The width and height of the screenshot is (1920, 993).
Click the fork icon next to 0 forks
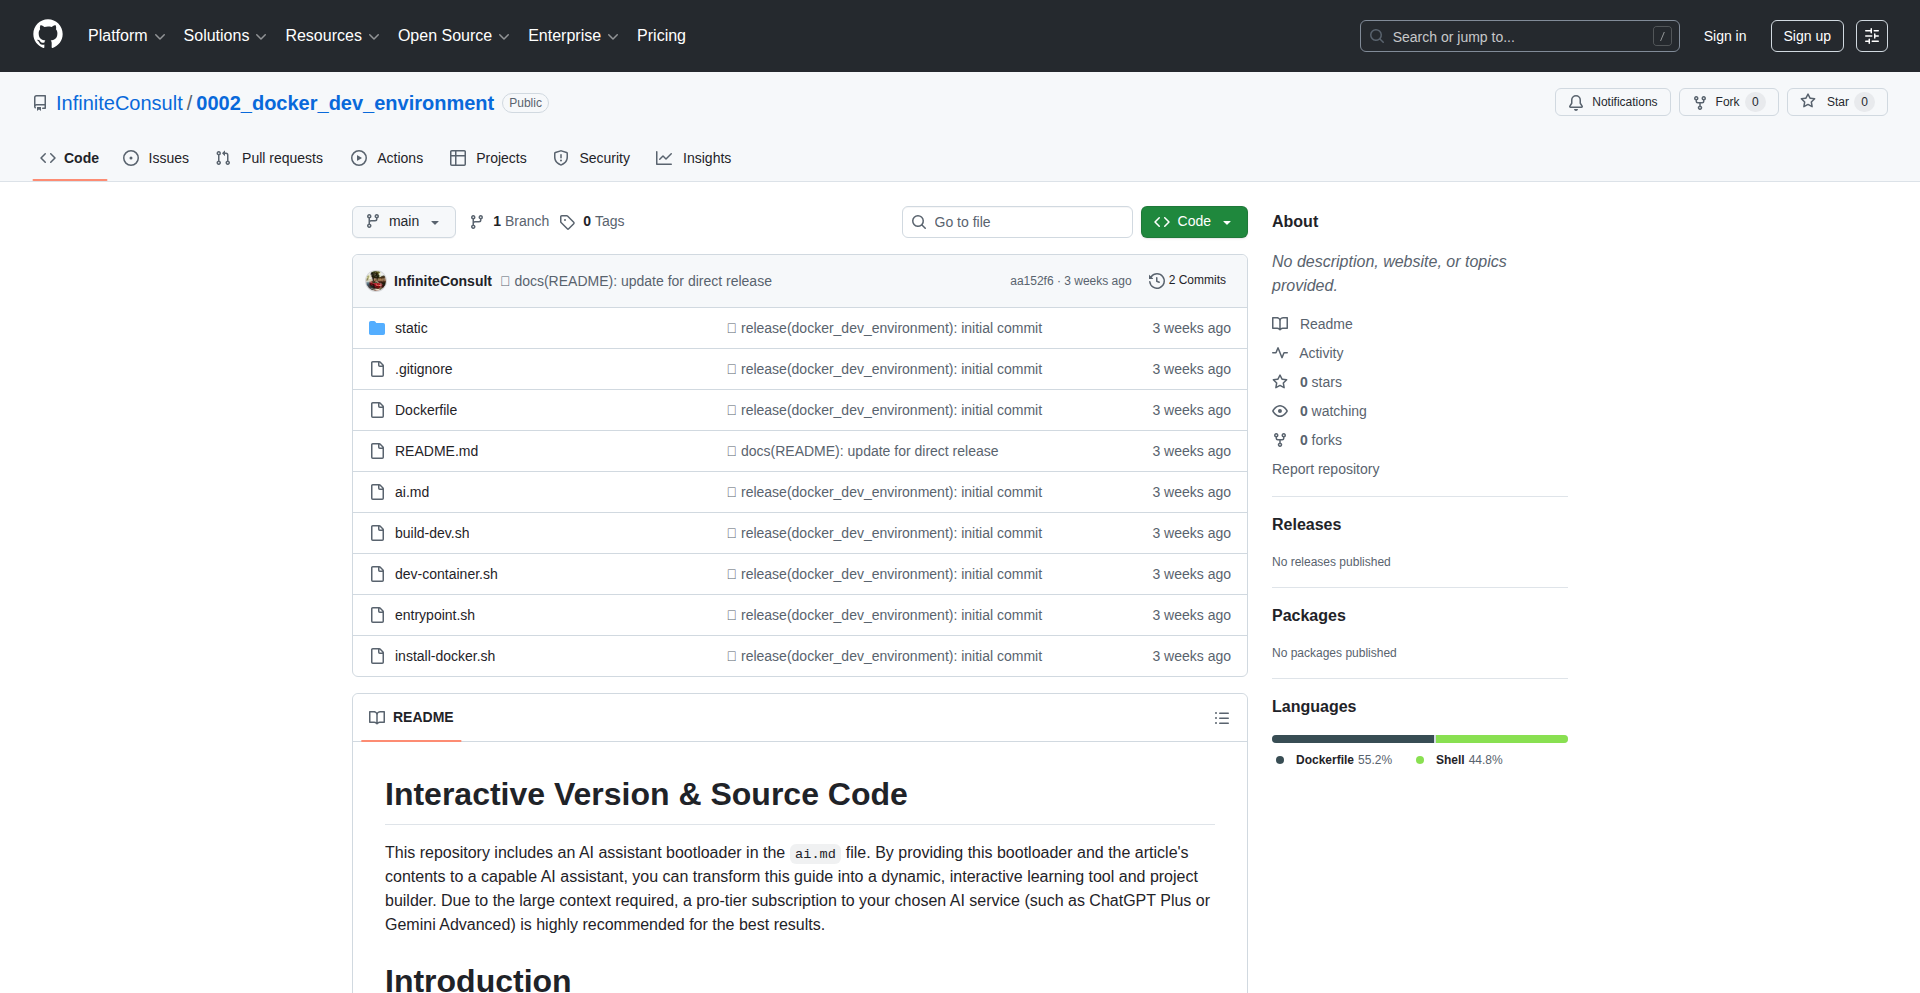tap(1280, 440)
